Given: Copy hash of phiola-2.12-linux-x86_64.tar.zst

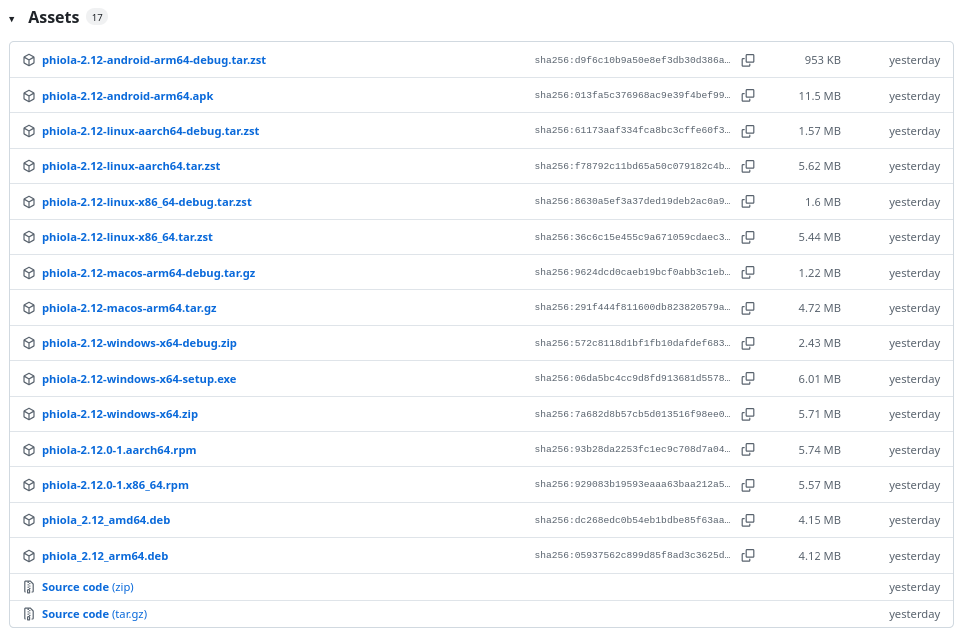Looking at the screenshot, I should pos(748,237).
